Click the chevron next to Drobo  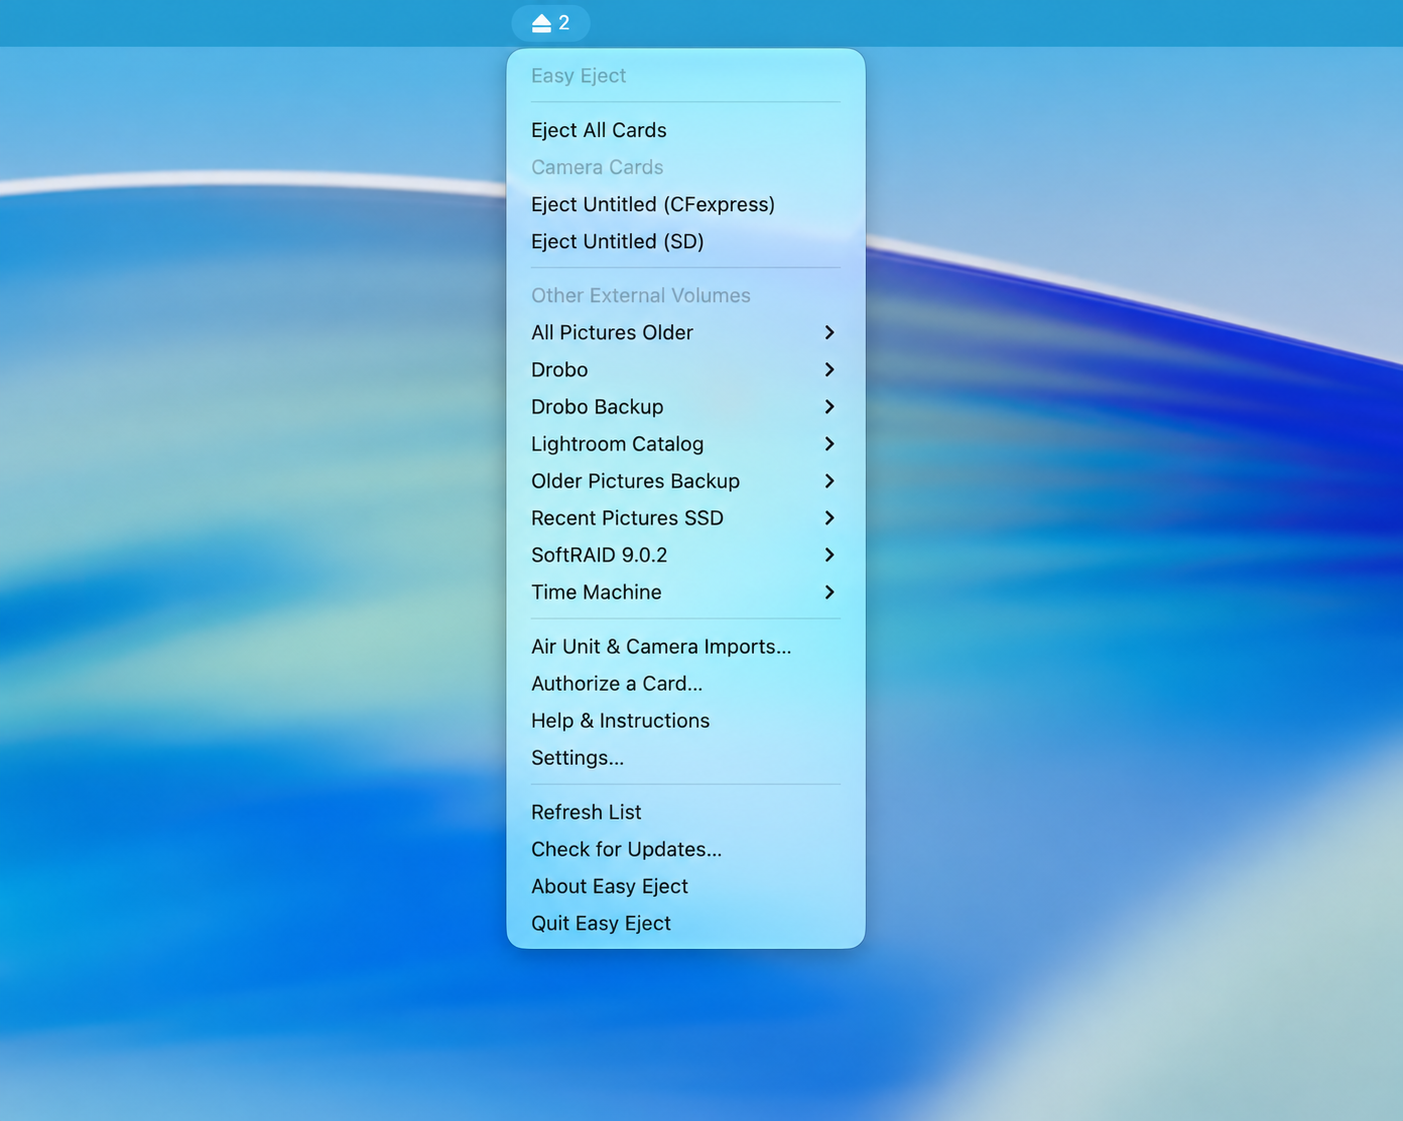829,369
